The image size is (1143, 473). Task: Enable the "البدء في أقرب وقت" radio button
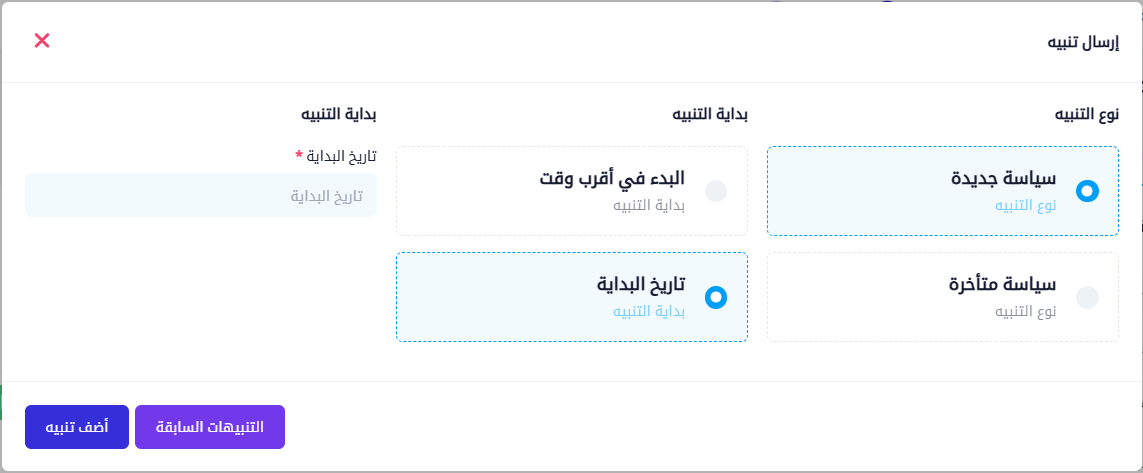[x=716, y=191]
